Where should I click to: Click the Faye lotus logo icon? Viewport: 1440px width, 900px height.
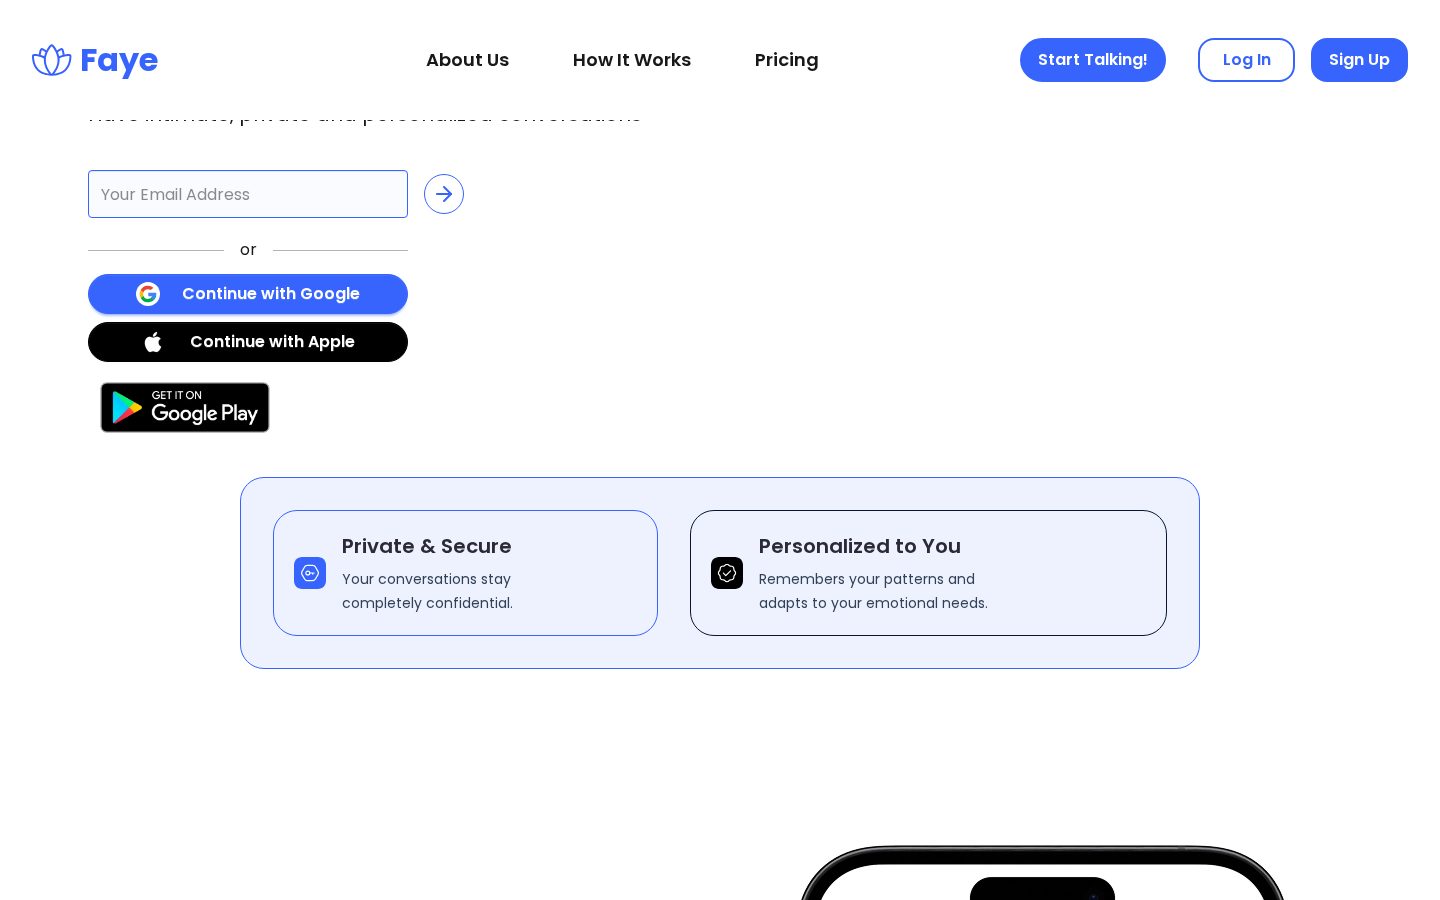click(52, 60)
